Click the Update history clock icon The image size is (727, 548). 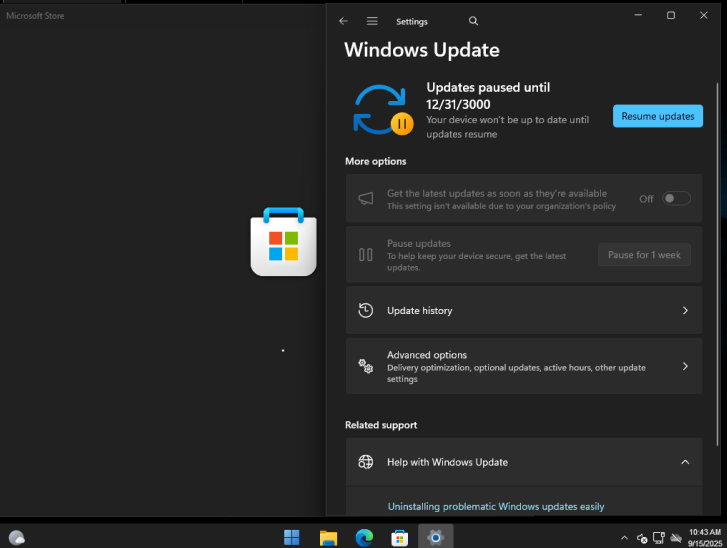point(365,310)
